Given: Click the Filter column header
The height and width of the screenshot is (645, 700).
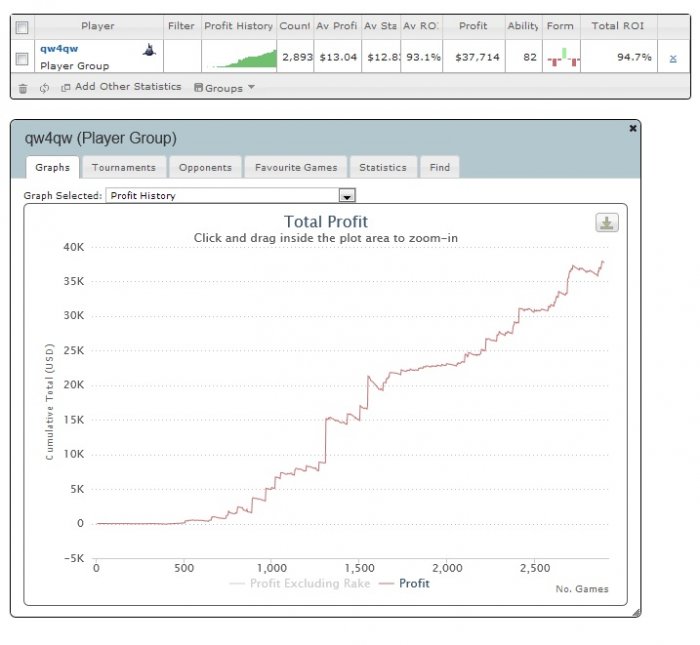Looking at the screenshot, I should (x=182, y=26).
